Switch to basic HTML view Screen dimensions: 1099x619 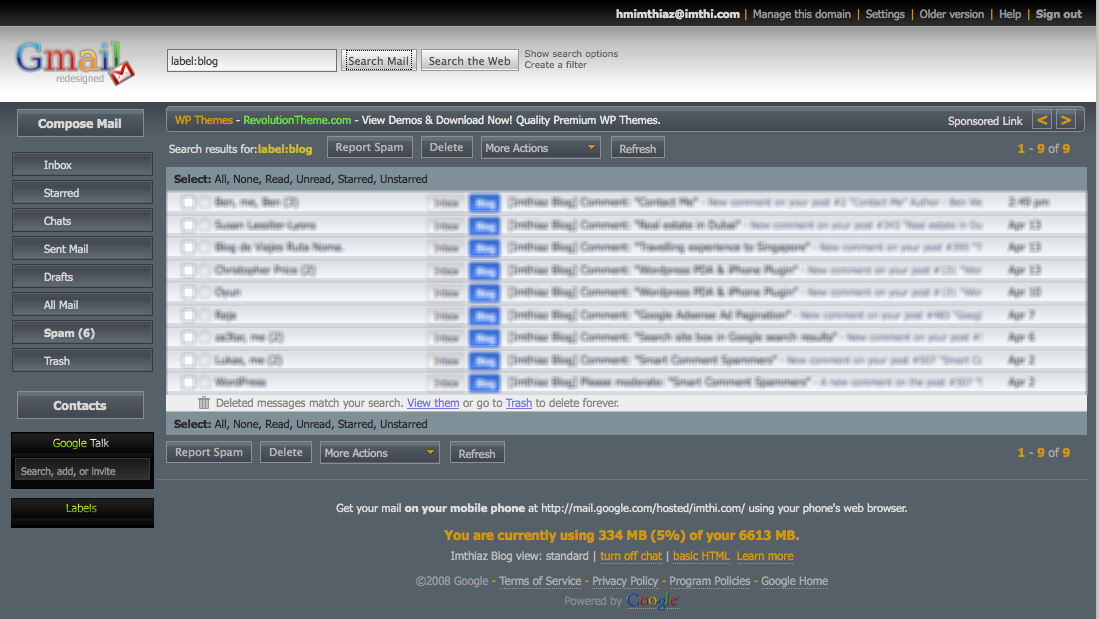pos(701,556)
